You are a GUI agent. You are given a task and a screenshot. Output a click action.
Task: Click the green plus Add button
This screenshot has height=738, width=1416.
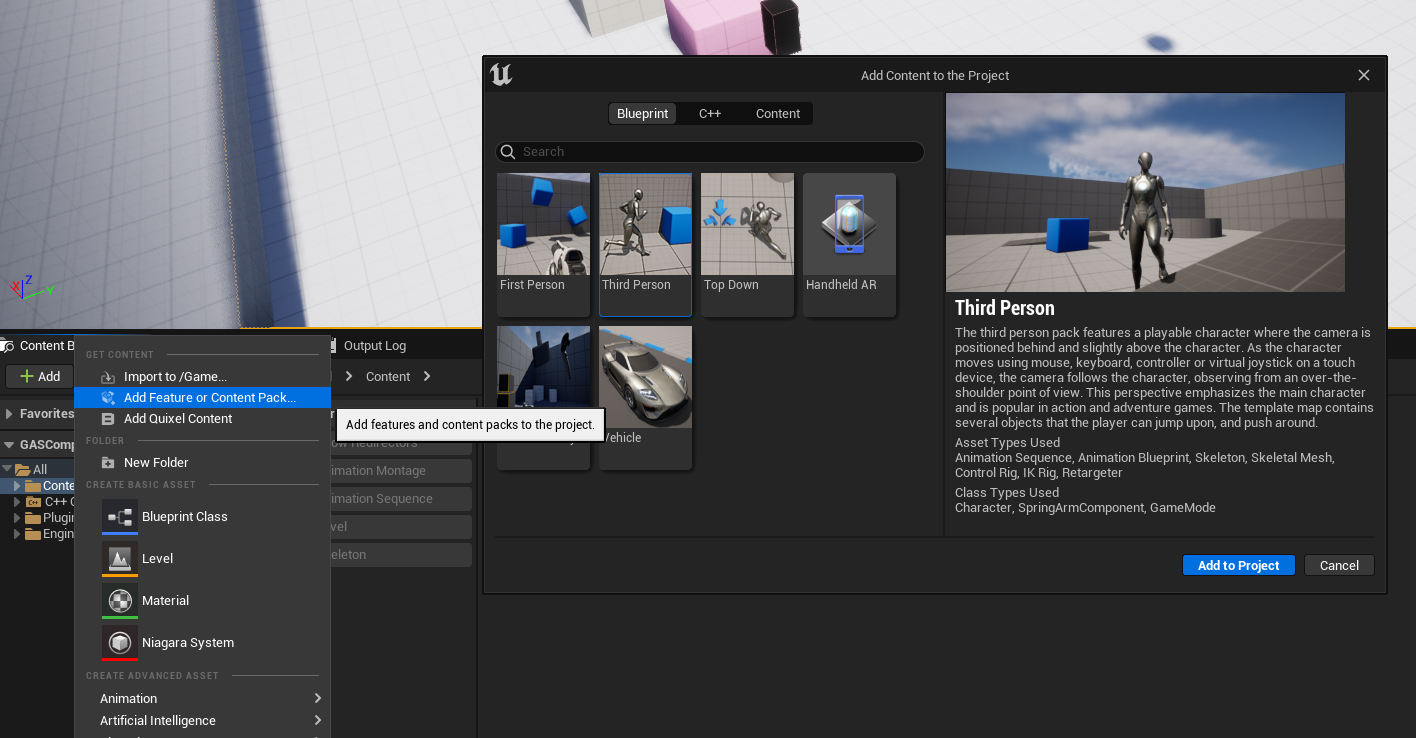pos(40,376)
